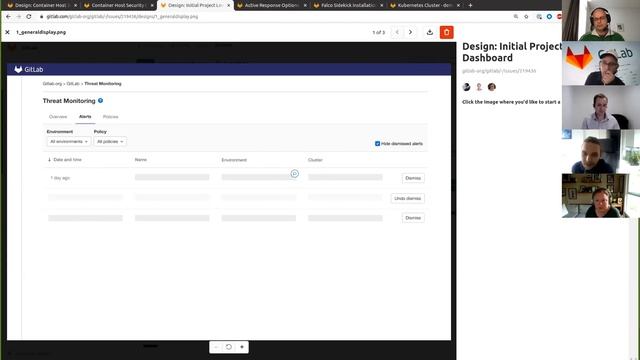The image size is (640, 360).
Task: Close the Kubernetes Cluster tab
Action: pyautogui.click(x=458, y=5)
